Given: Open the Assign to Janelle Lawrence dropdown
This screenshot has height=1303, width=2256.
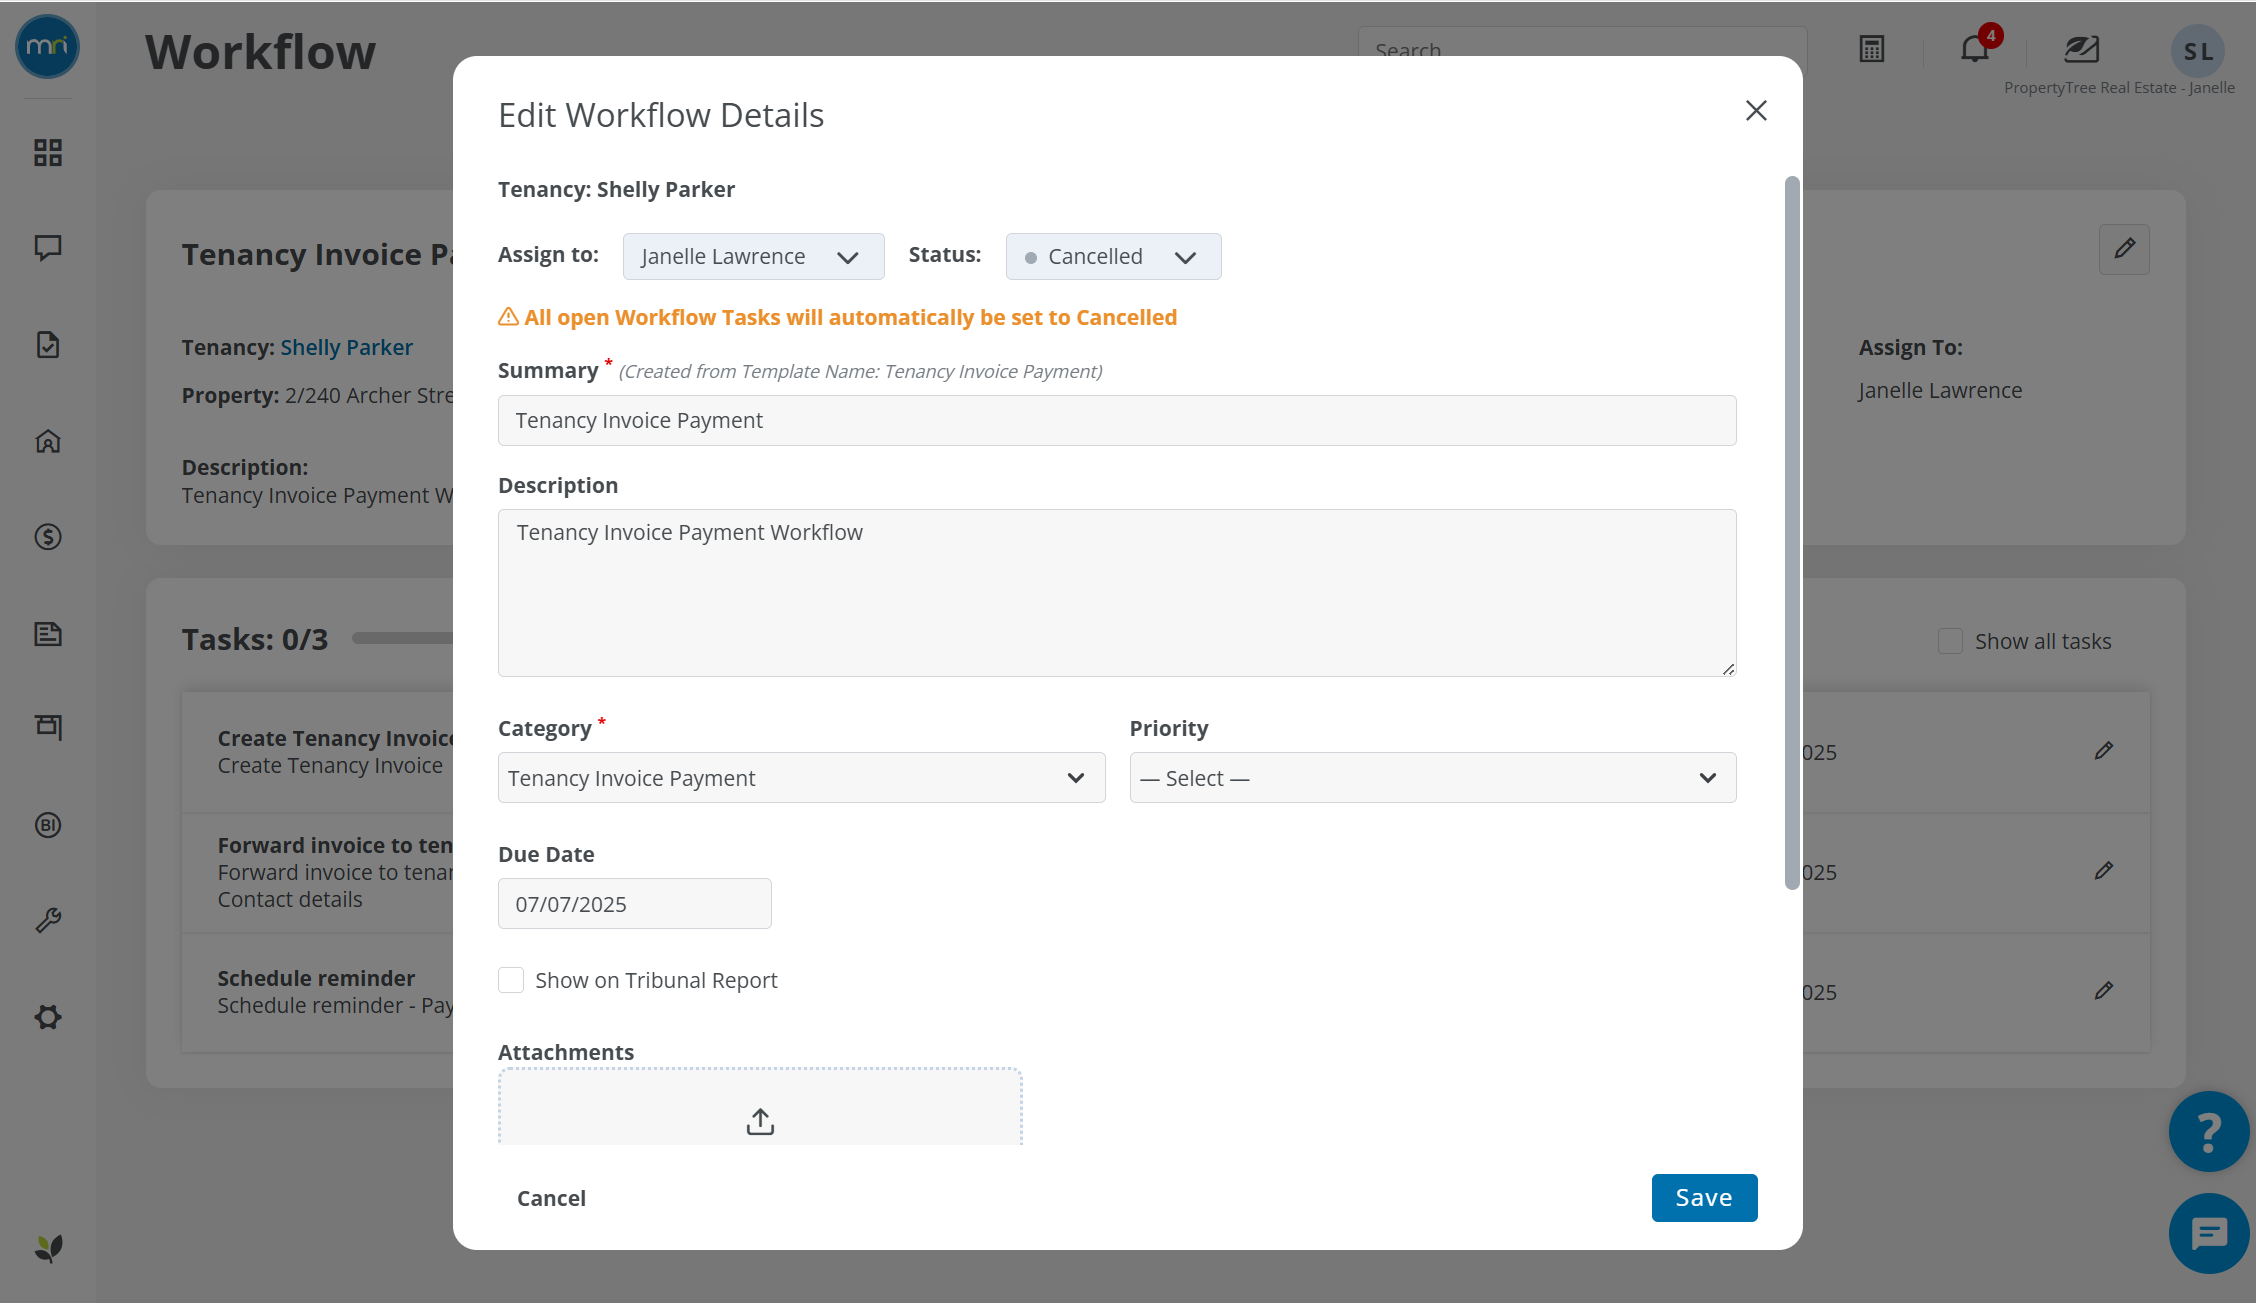Looking at the screenshot, I should tap(753, 256).
